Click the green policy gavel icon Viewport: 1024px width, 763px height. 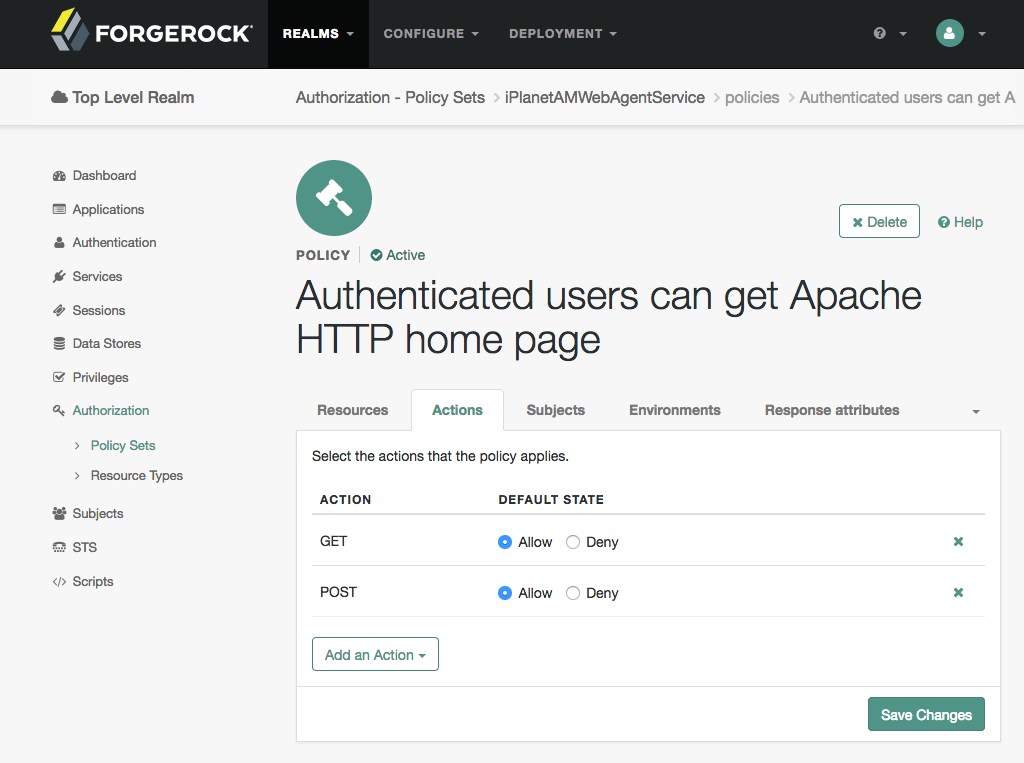point(334,198)
